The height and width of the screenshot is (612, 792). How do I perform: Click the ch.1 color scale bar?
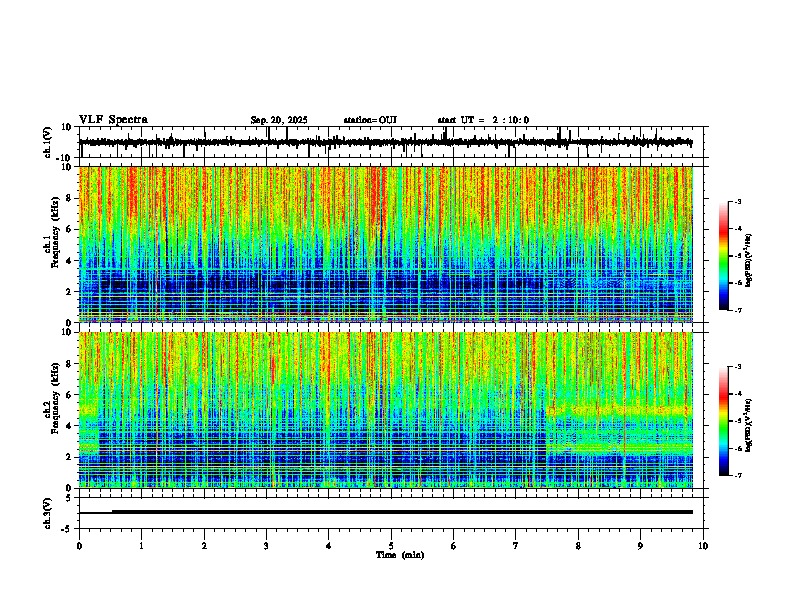(x=724, y=256)
